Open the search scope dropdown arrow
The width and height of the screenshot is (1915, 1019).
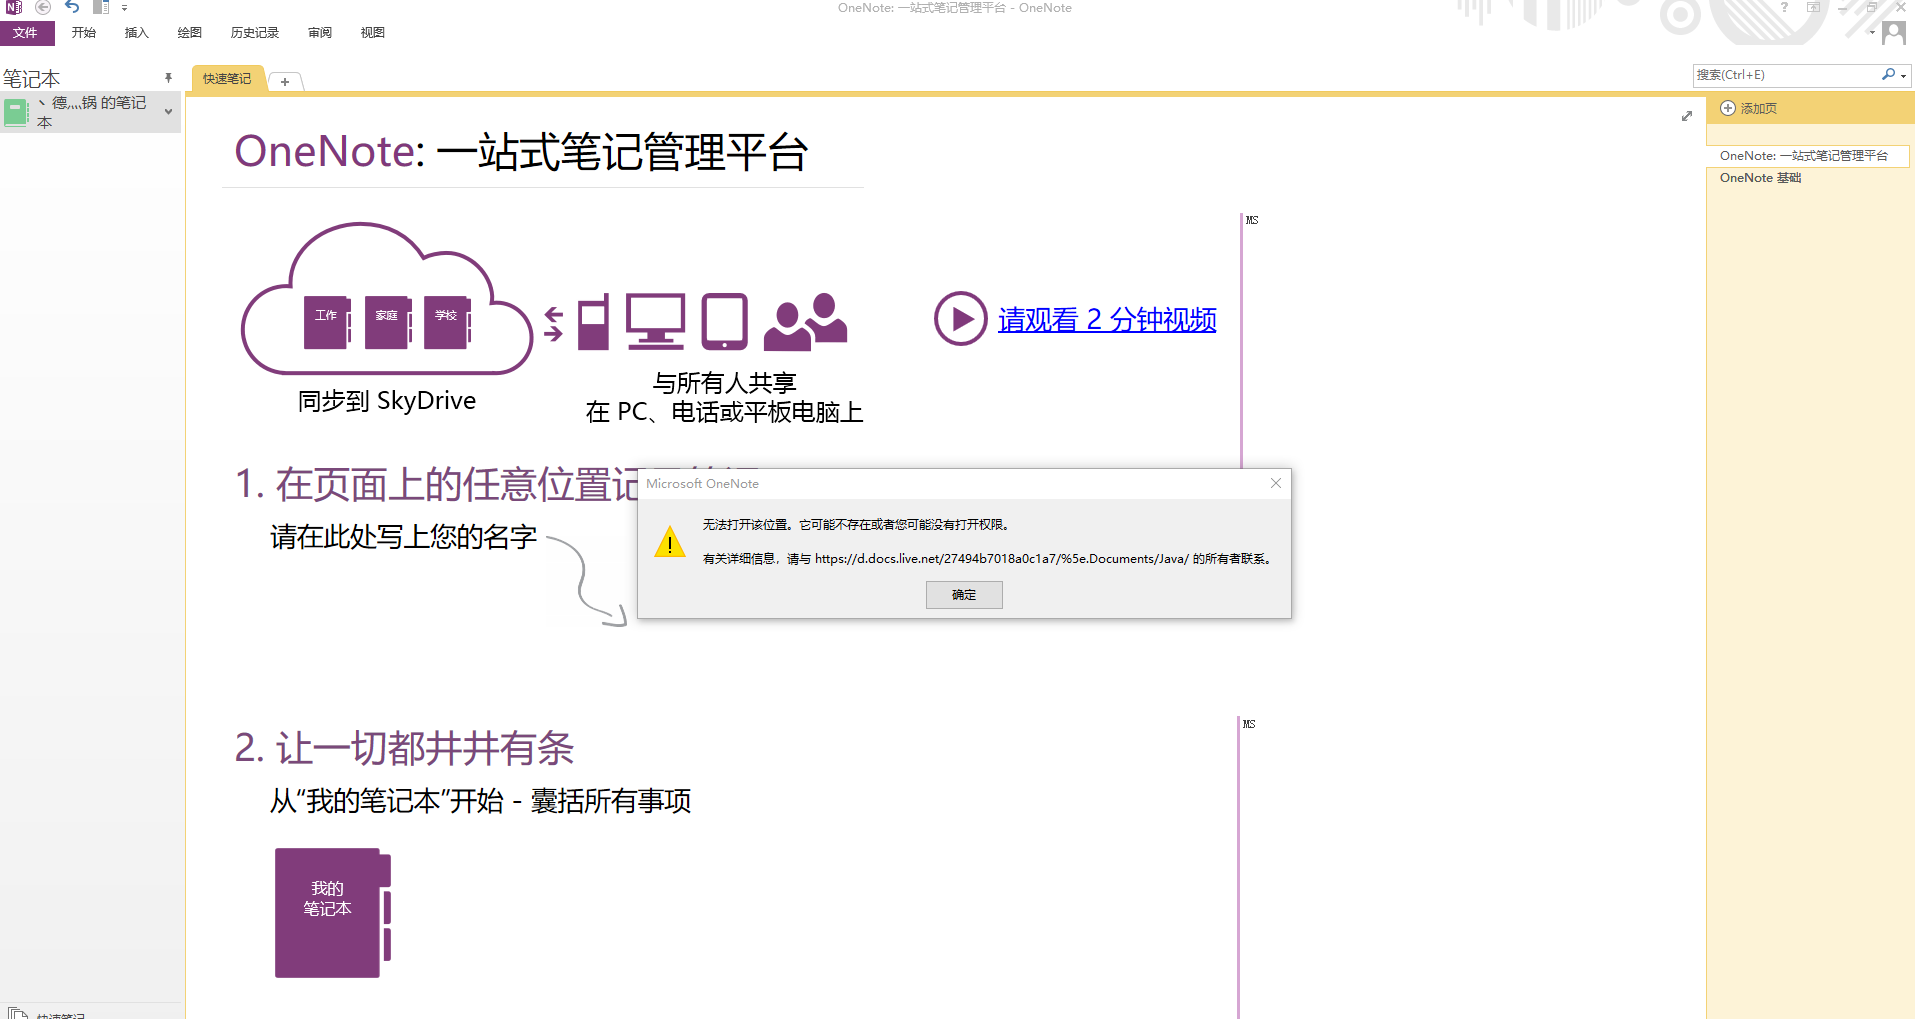(1904, 76)
